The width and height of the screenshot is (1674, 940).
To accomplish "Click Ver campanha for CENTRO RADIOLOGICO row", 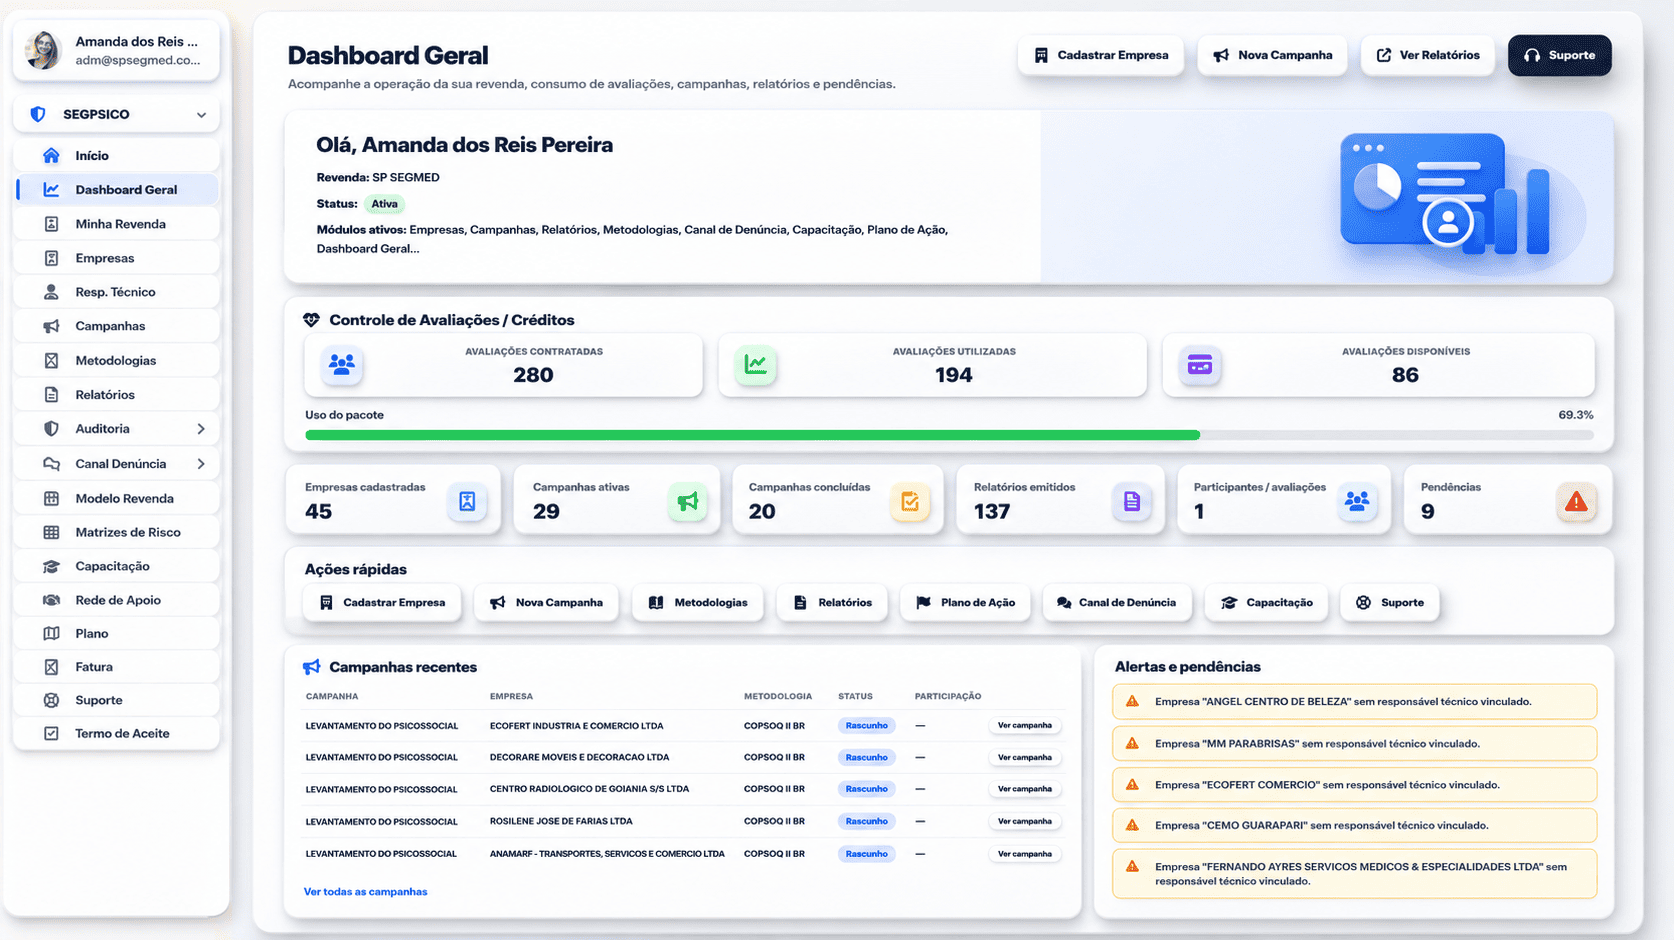I will [x=1025, y=789].
